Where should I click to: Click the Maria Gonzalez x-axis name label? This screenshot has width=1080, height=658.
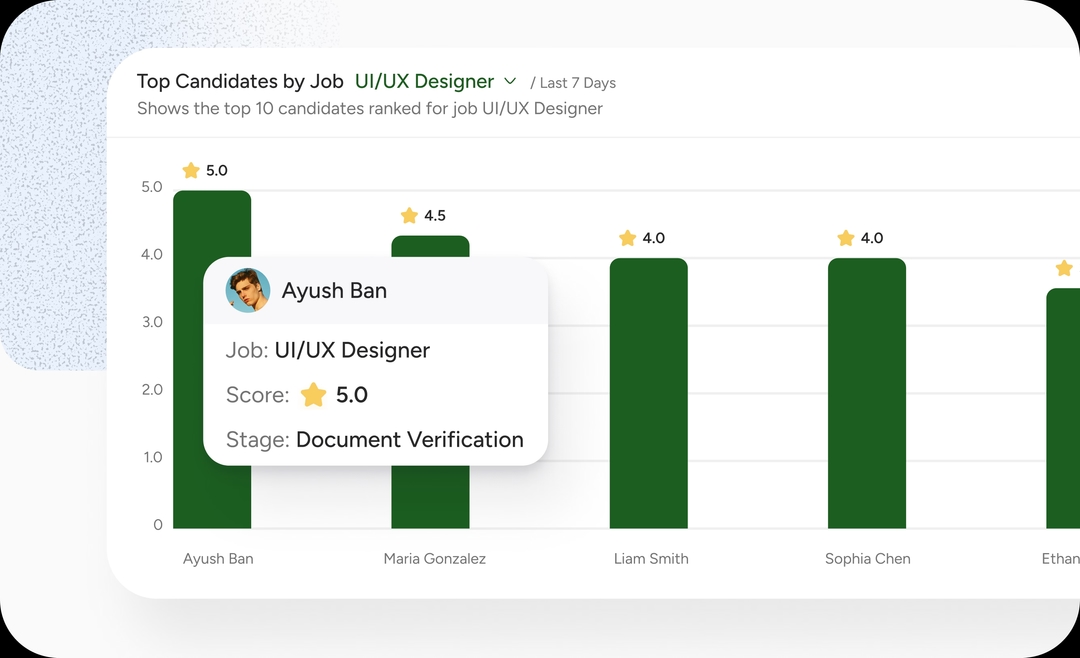435,559
